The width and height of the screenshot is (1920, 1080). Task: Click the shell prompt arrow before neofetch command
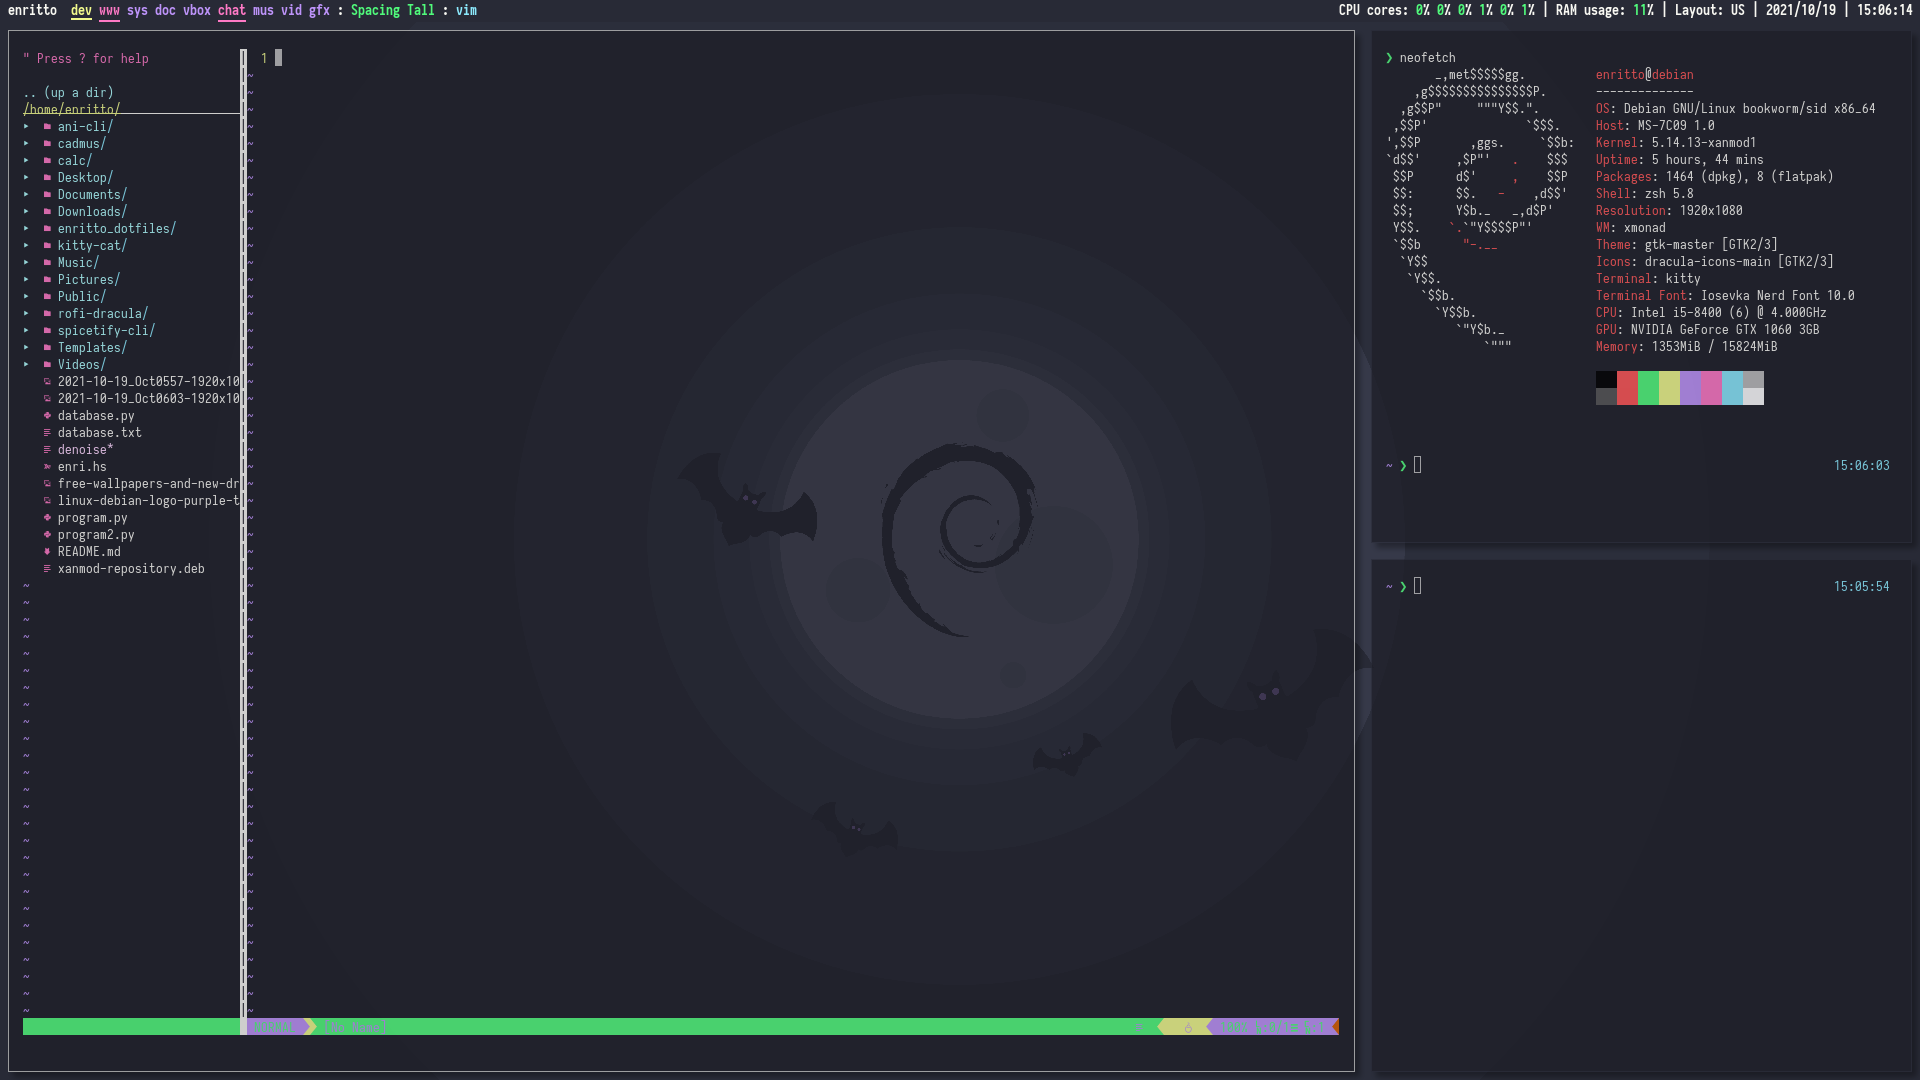1389,57
